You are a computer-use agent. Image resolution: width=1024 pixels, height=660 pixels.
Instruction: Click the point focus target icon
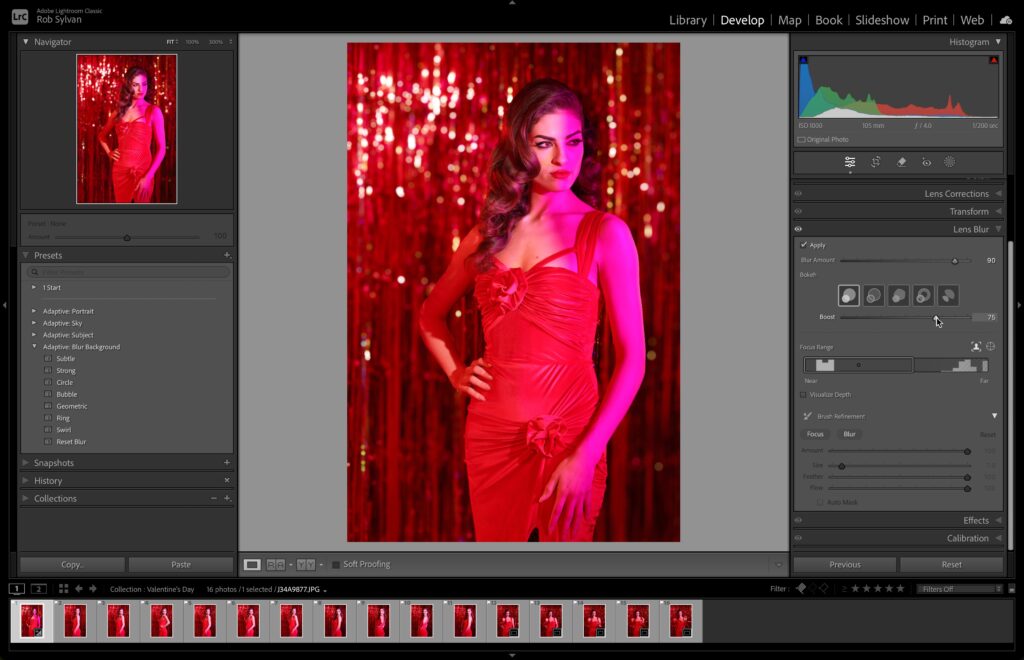pos(991,347)
